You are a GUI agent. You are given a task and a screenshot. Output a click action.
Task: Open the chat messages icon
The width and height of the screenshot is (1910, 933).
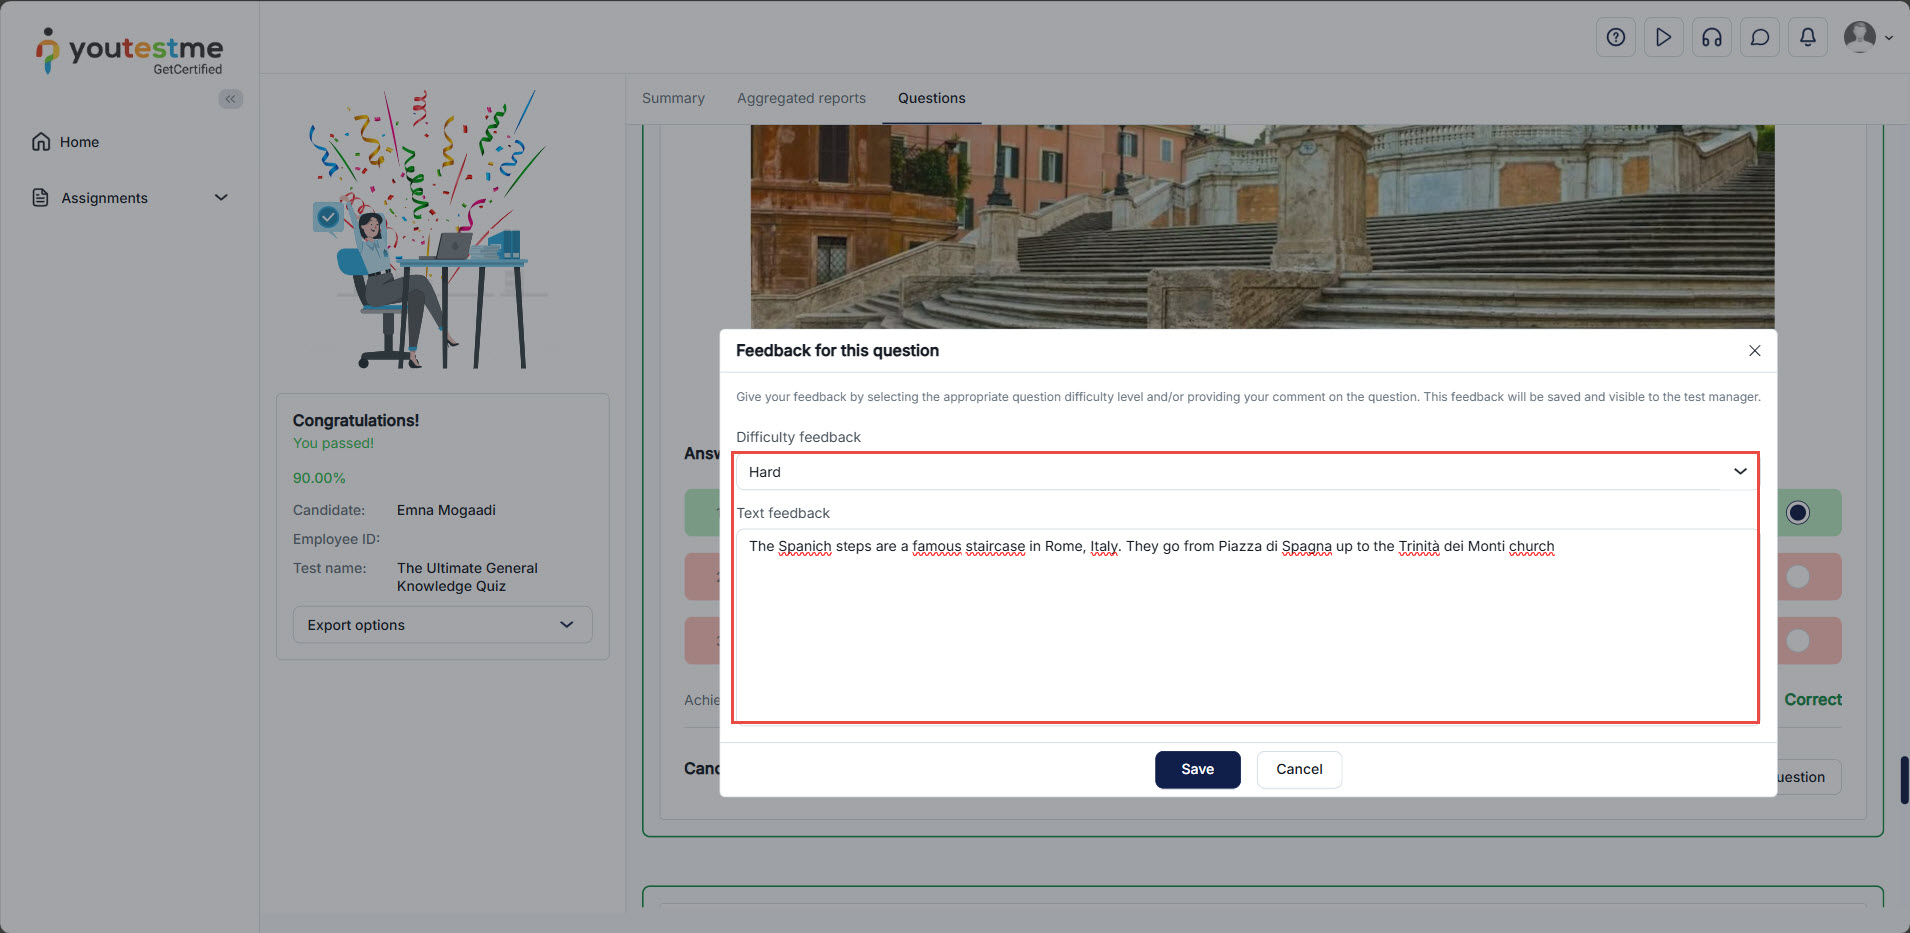coord(1759,38)
